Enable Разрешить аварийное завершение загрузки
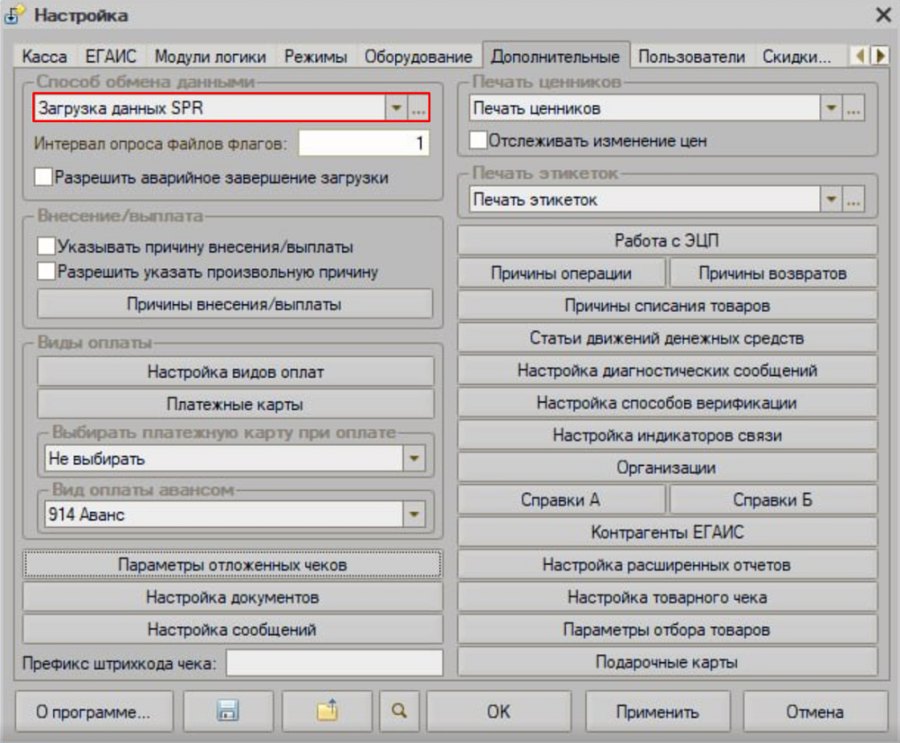The height and width of the screenshot is (743, 900). pyautogui.click(x=44, y=177)
